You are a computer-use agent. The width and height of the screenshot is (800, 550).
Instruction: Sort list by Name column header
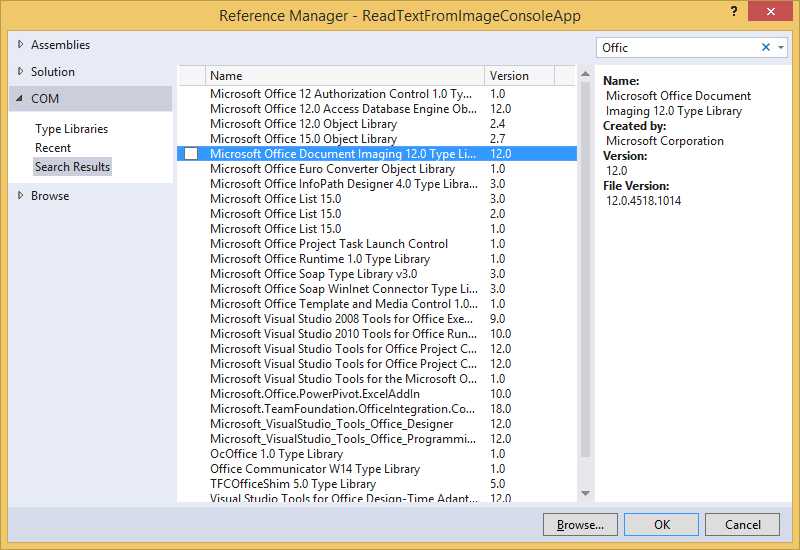[345, 76]
